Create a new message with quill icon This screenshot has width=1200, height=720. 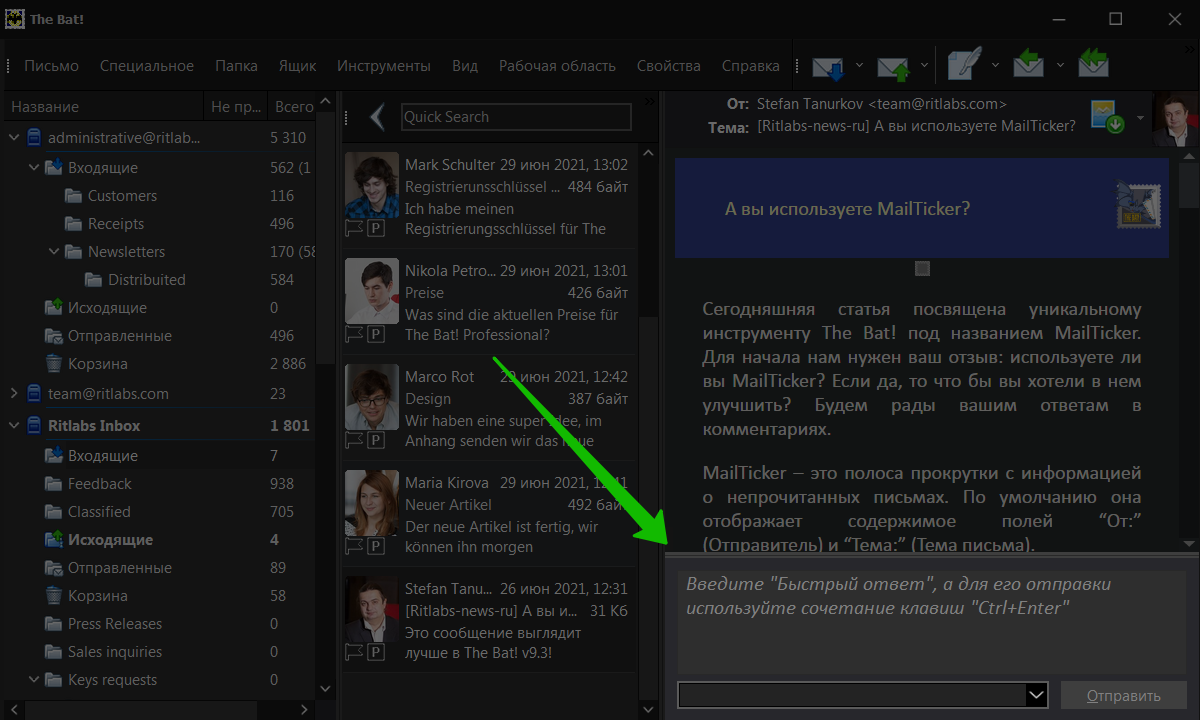963,65
